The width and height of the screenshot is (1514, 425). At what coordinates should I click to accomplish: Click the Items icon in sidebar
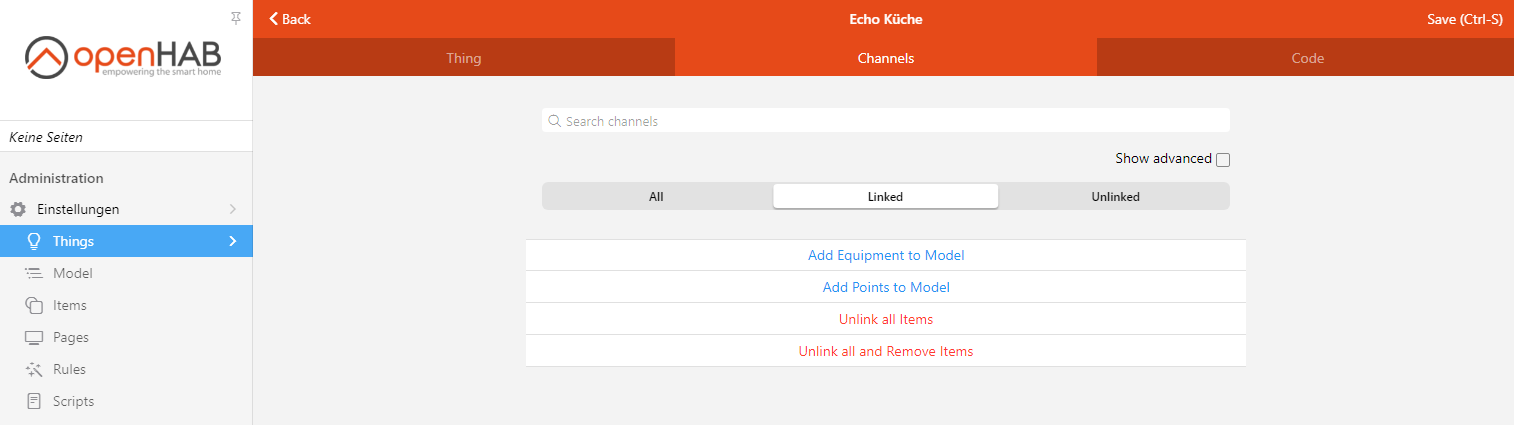(34, 305)
